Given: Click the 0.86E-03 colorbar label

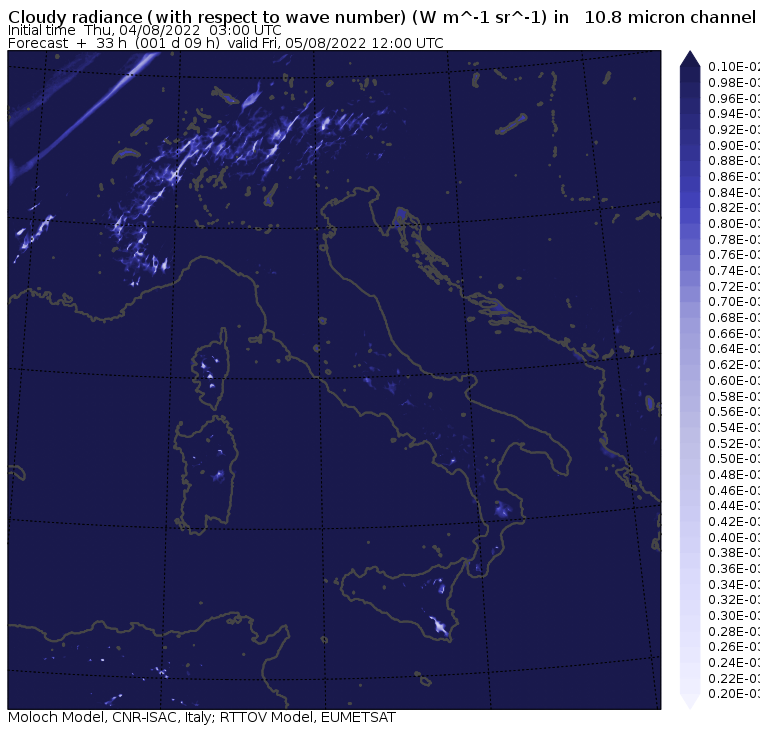Looking at the screenshot, I should pos(733,176).
